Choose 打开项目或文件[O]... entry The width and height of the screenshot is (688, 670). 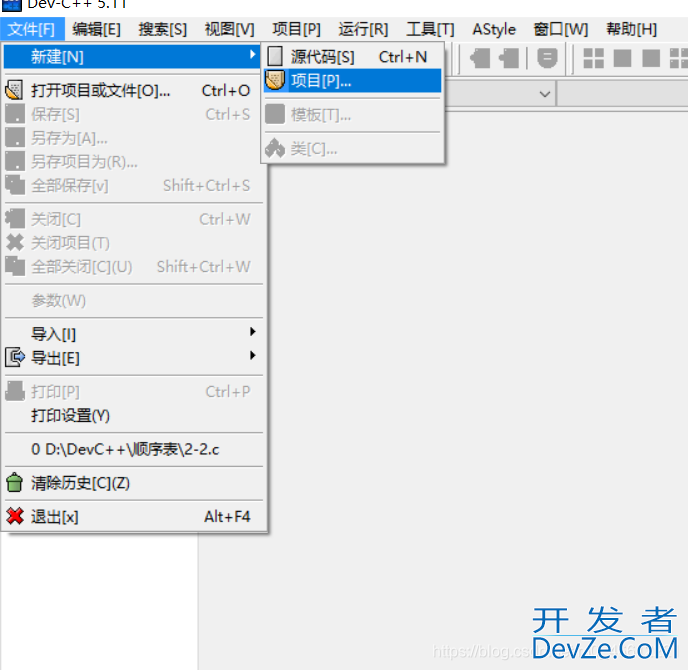pyautogui.click(x=132, y=90)
